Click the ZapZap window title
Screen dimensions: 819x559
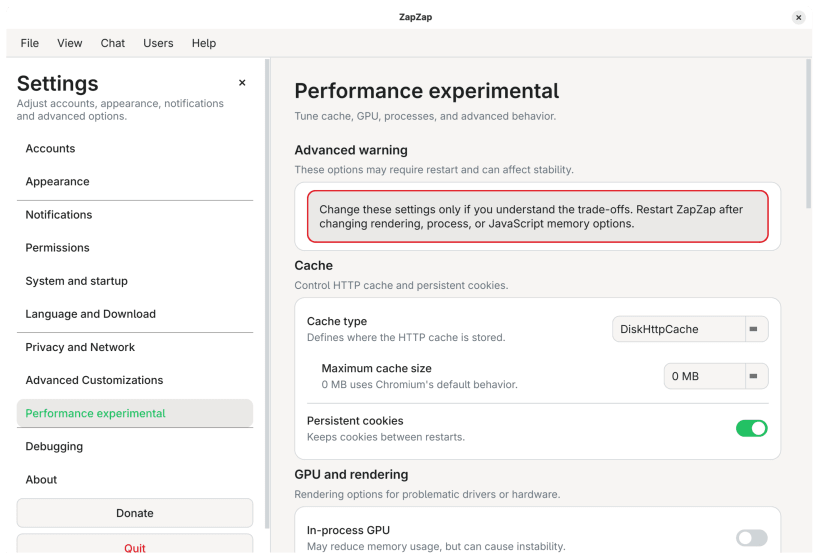415,17
